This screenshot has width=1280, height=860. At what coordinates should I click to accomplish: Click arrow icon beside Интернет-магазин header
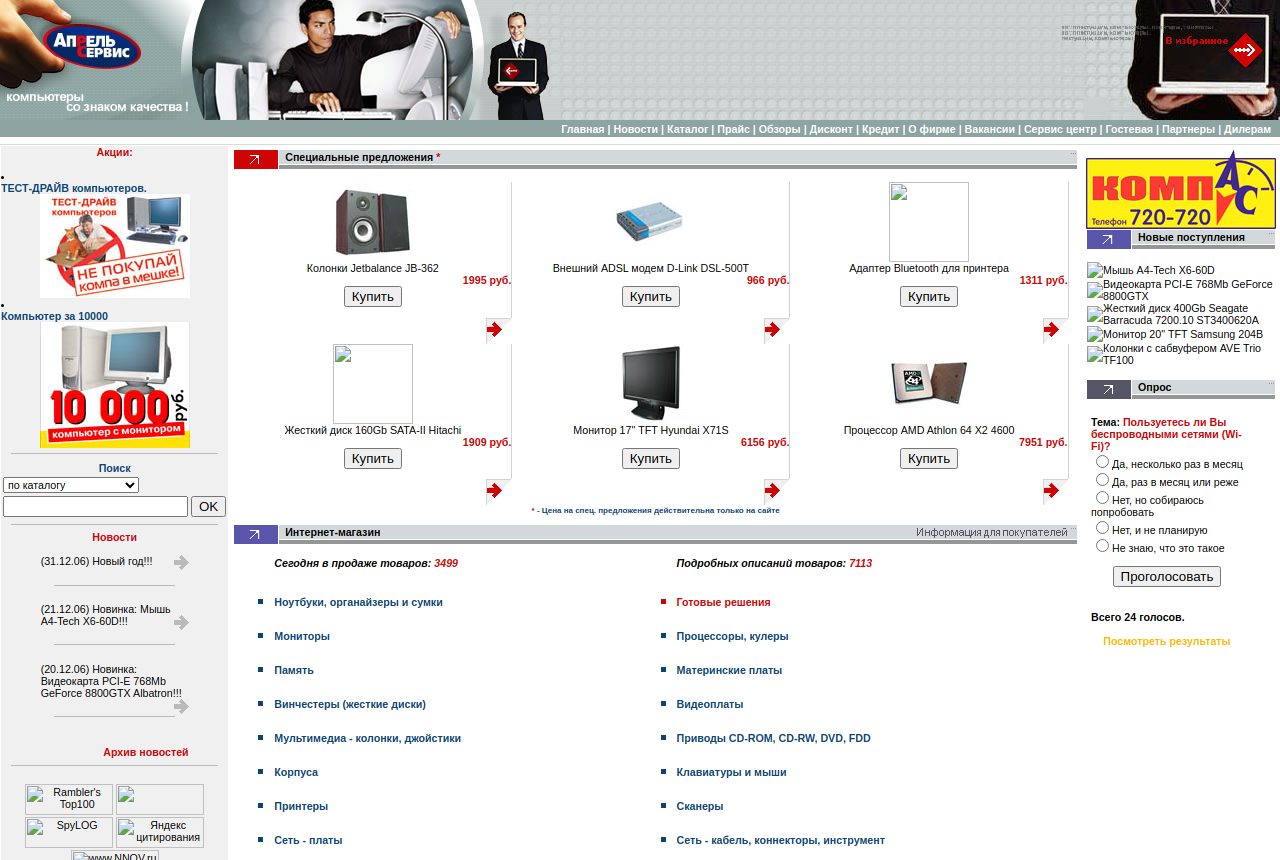256,534
